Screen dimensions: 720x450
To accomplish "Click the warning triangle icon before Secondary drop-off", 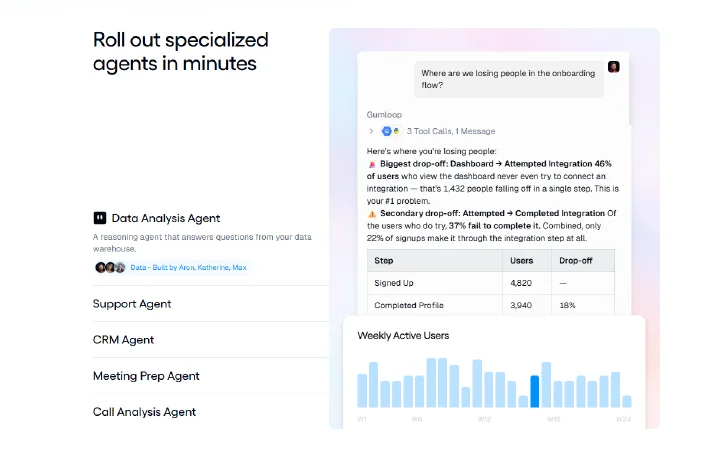I will [x=372, y=214].
